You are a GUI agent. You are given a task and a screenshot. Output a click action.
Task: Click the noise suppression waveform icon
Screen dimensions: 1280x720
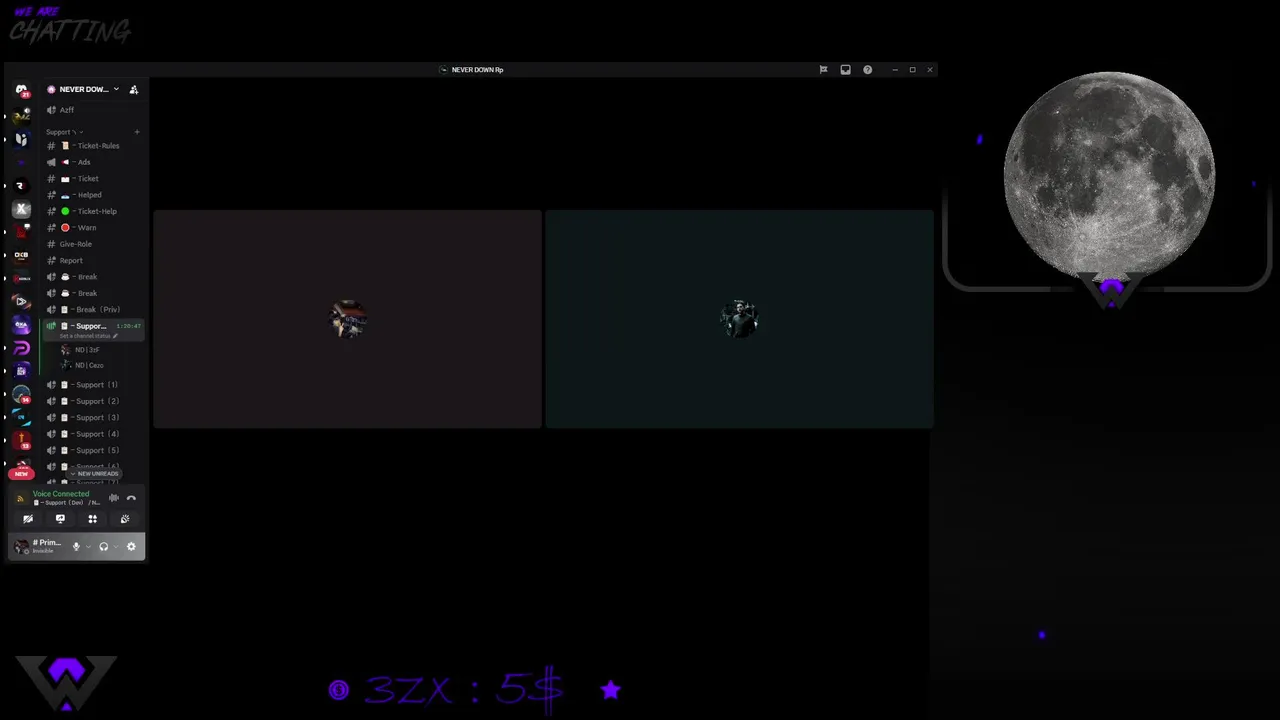pos(114,498)
